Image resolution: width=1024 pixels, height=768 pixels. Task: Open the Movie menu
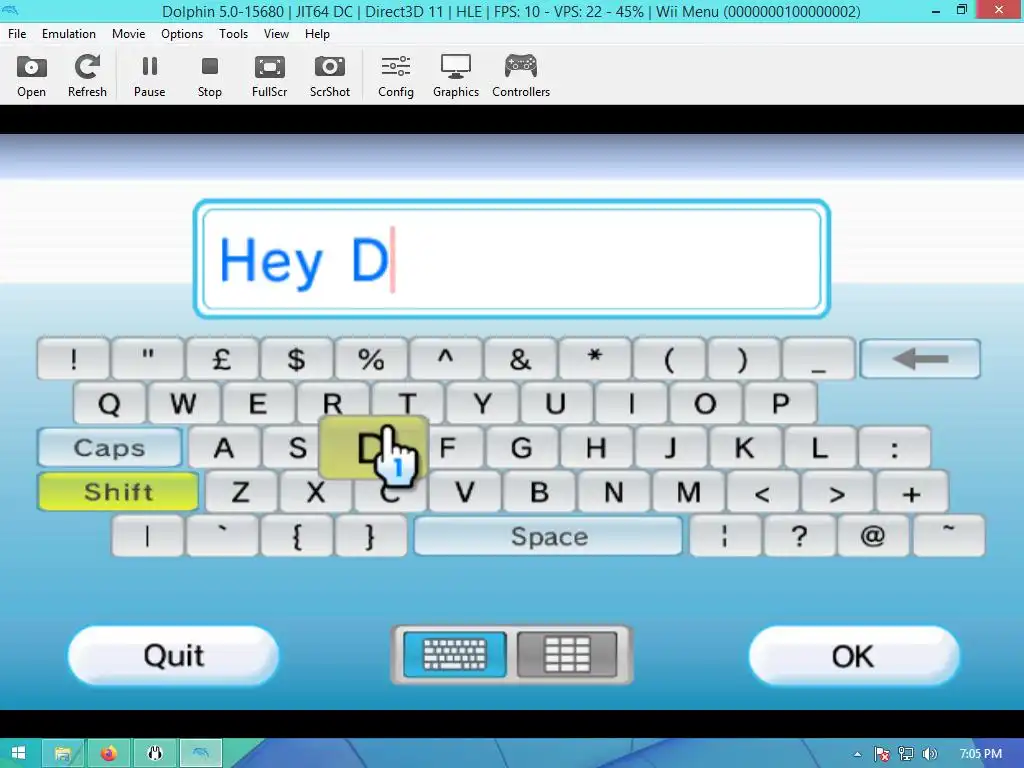coord(129,34)
